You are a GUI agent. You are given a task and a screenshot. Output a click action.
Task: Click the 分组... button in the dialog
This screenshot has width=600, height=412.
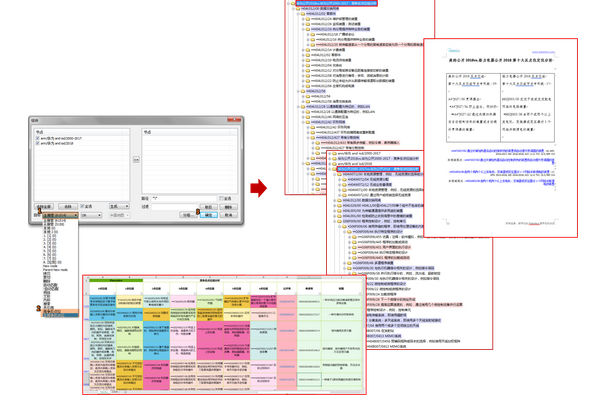pyautogui.click(x=187, y=215)
